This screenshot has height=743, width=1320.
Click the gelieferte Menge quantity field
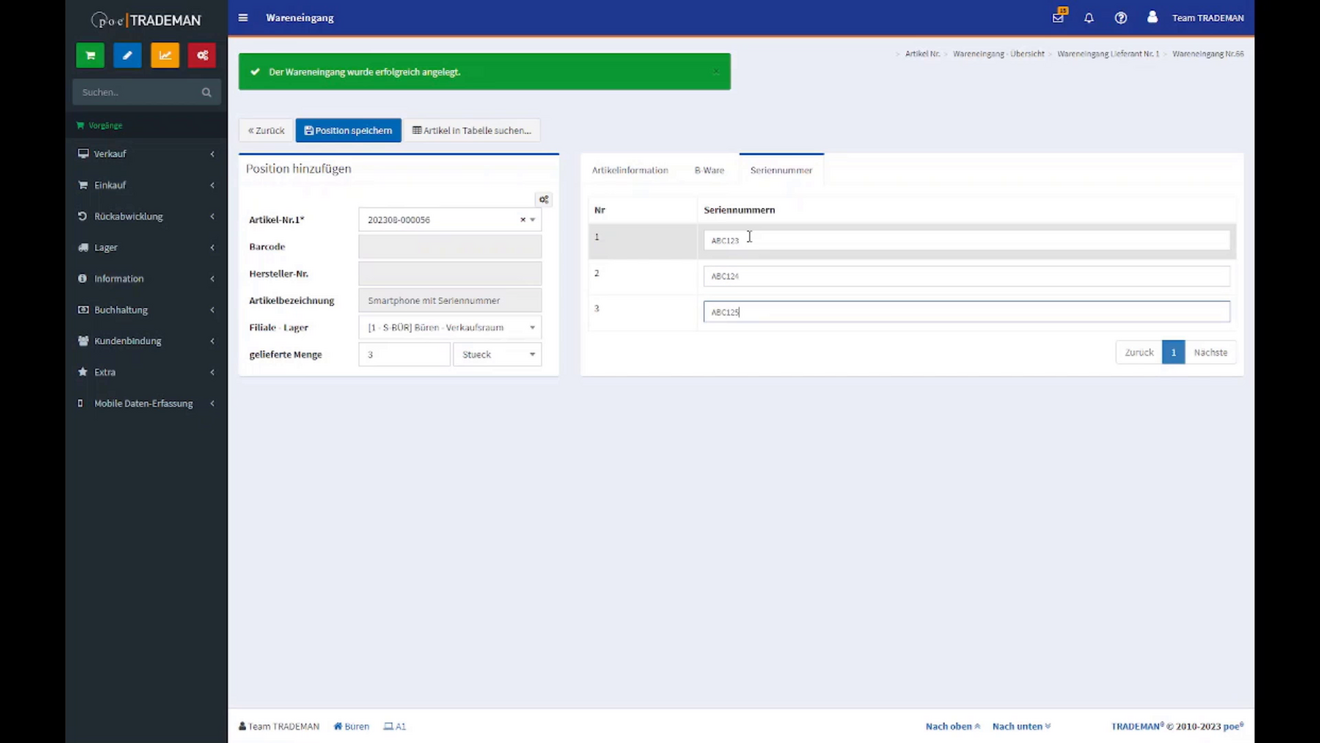tap(404, 354)
